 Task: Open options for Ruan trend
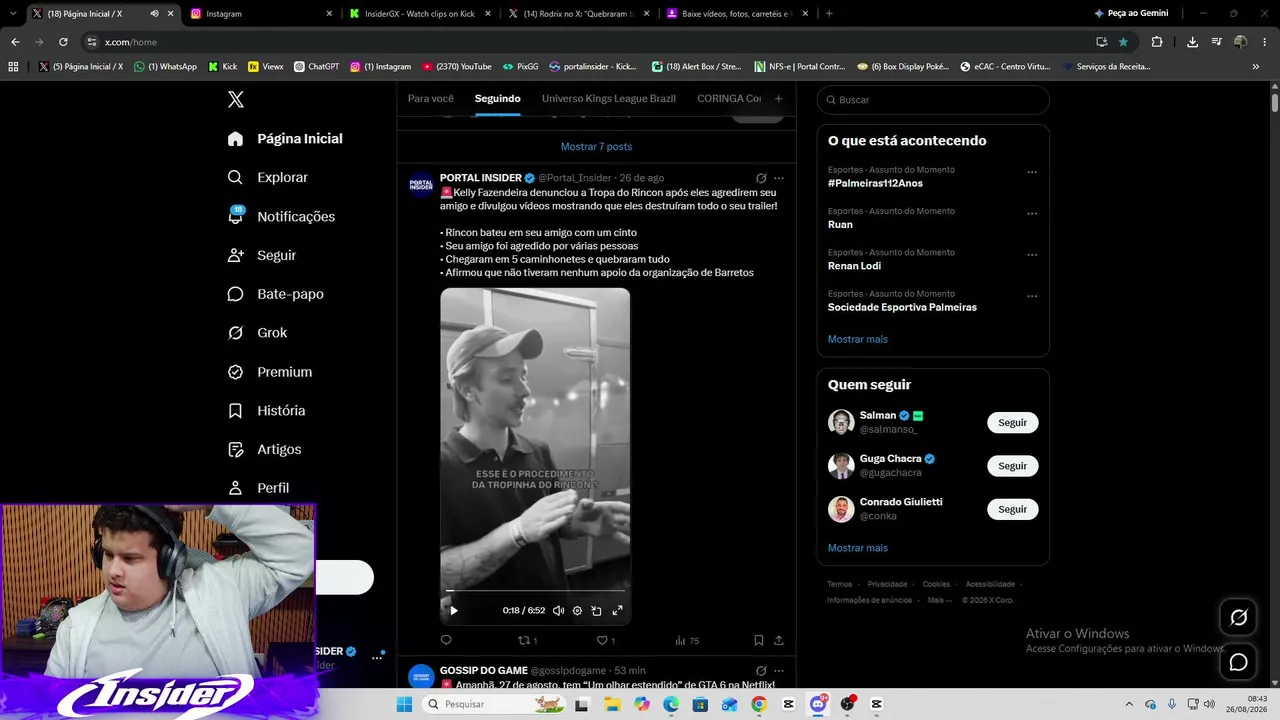click(x=1032, y=213)
